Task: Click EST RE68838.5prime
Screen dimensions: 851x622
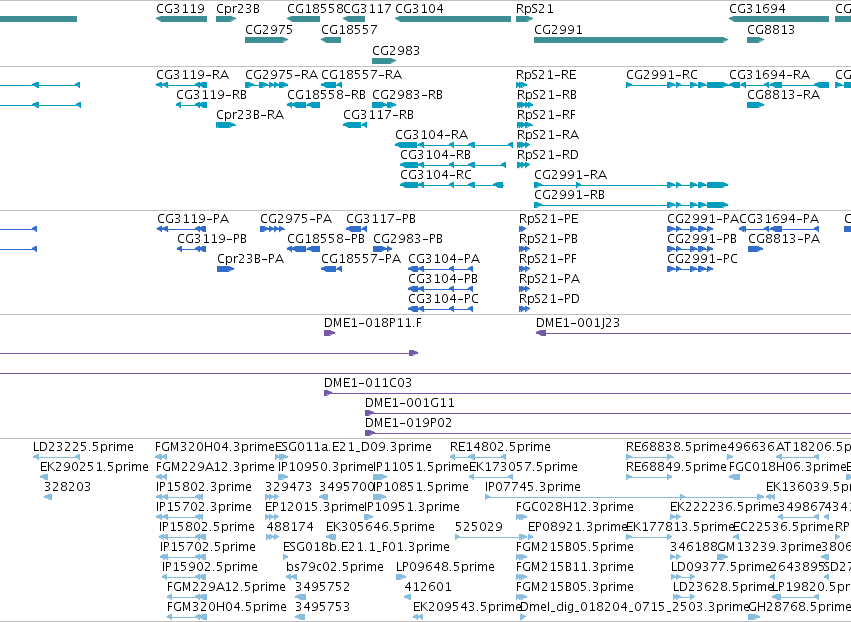Action: coord(649,457)
